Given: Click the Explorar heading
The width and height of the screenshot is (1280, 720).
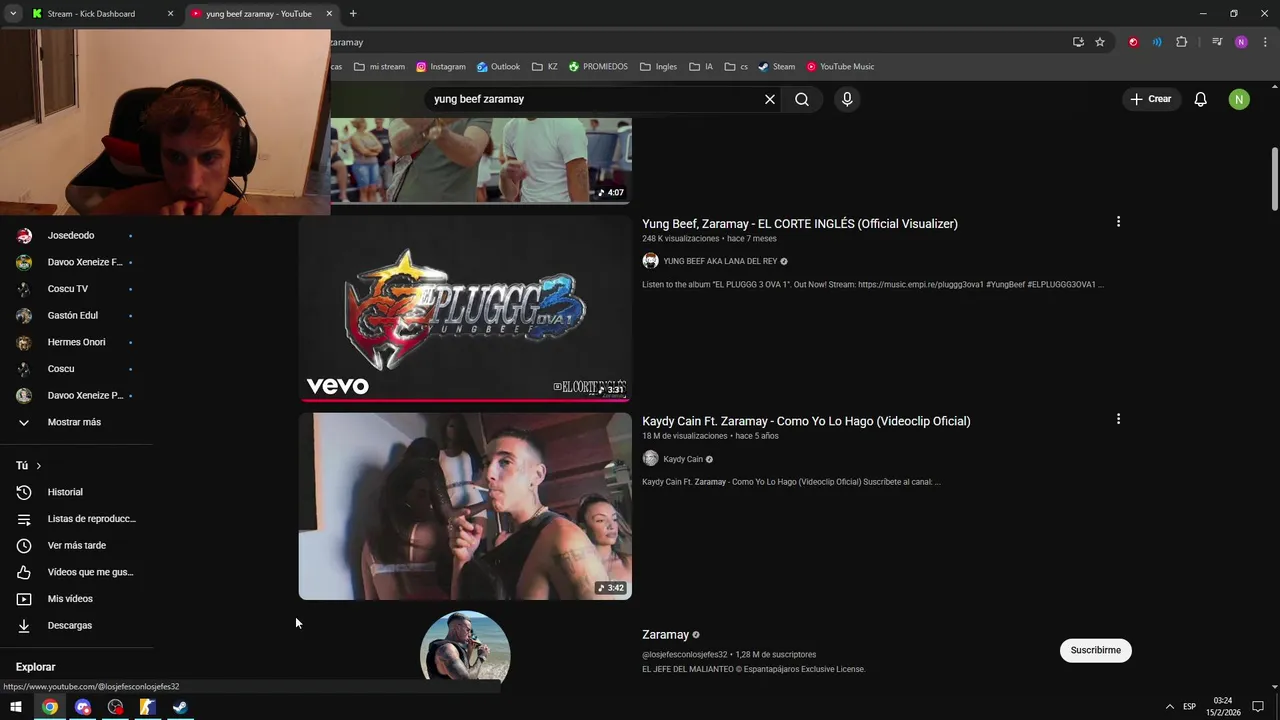Looking at the screenshot, I should [x=35, y=667].
